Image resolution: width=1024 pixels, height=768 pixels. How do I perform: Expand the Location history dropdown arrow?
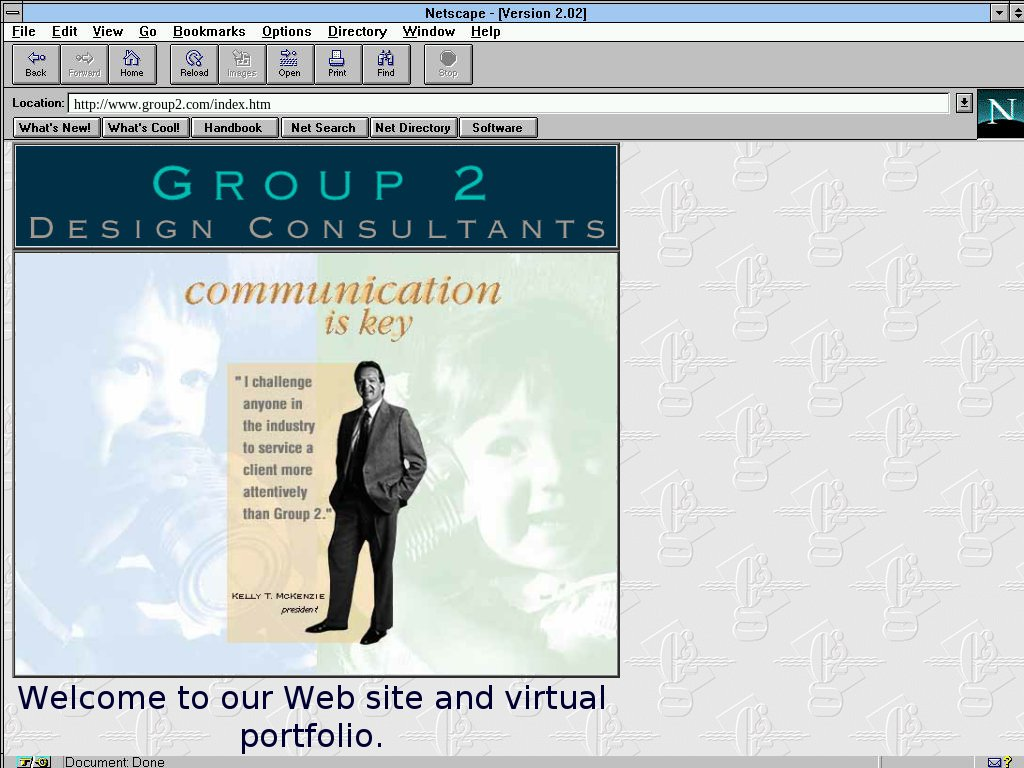click(x=964, y=103)
